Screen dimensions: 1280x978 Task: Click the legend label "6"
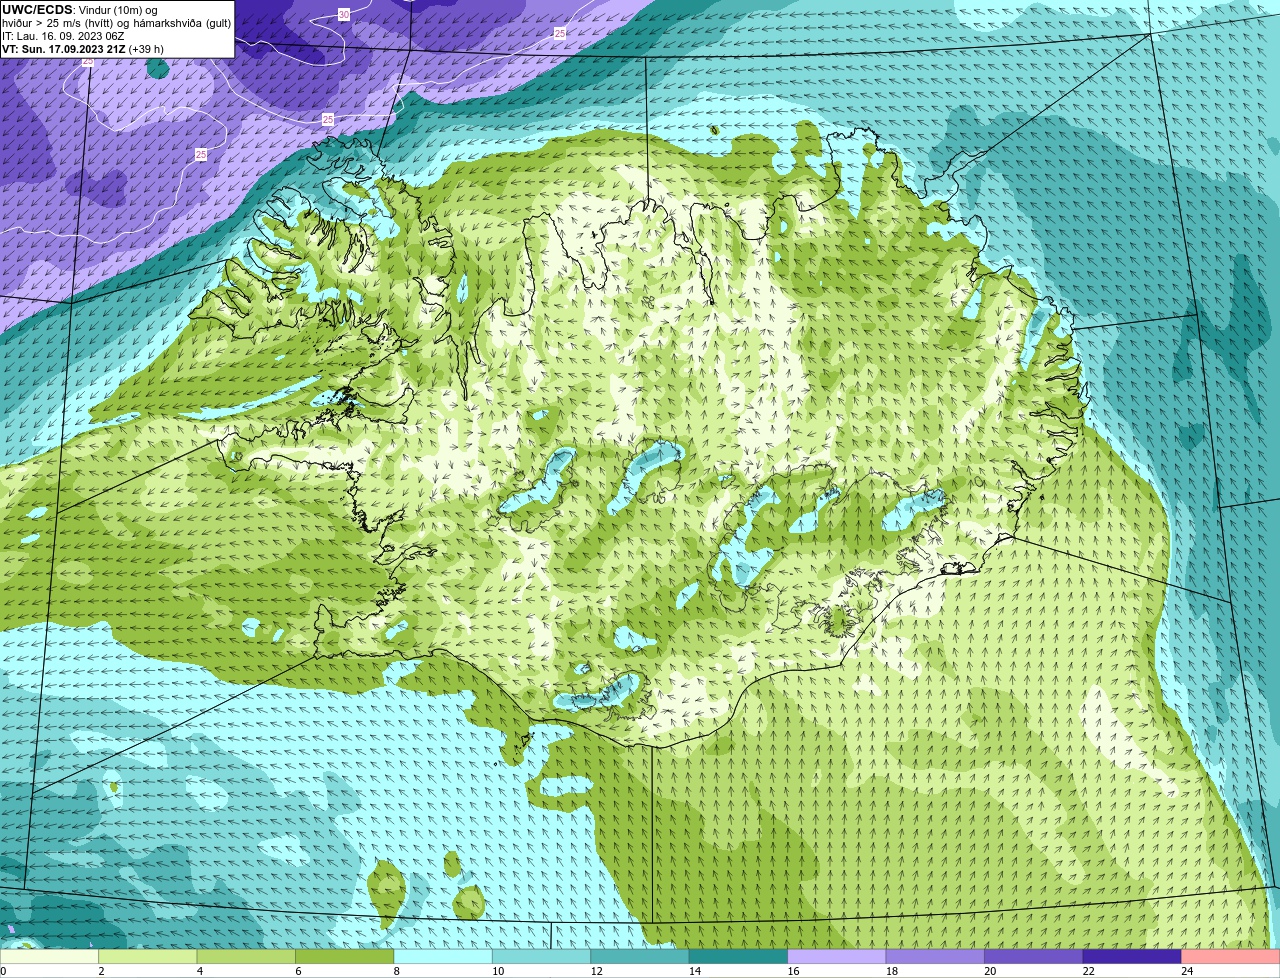click(x=297, y=971)
